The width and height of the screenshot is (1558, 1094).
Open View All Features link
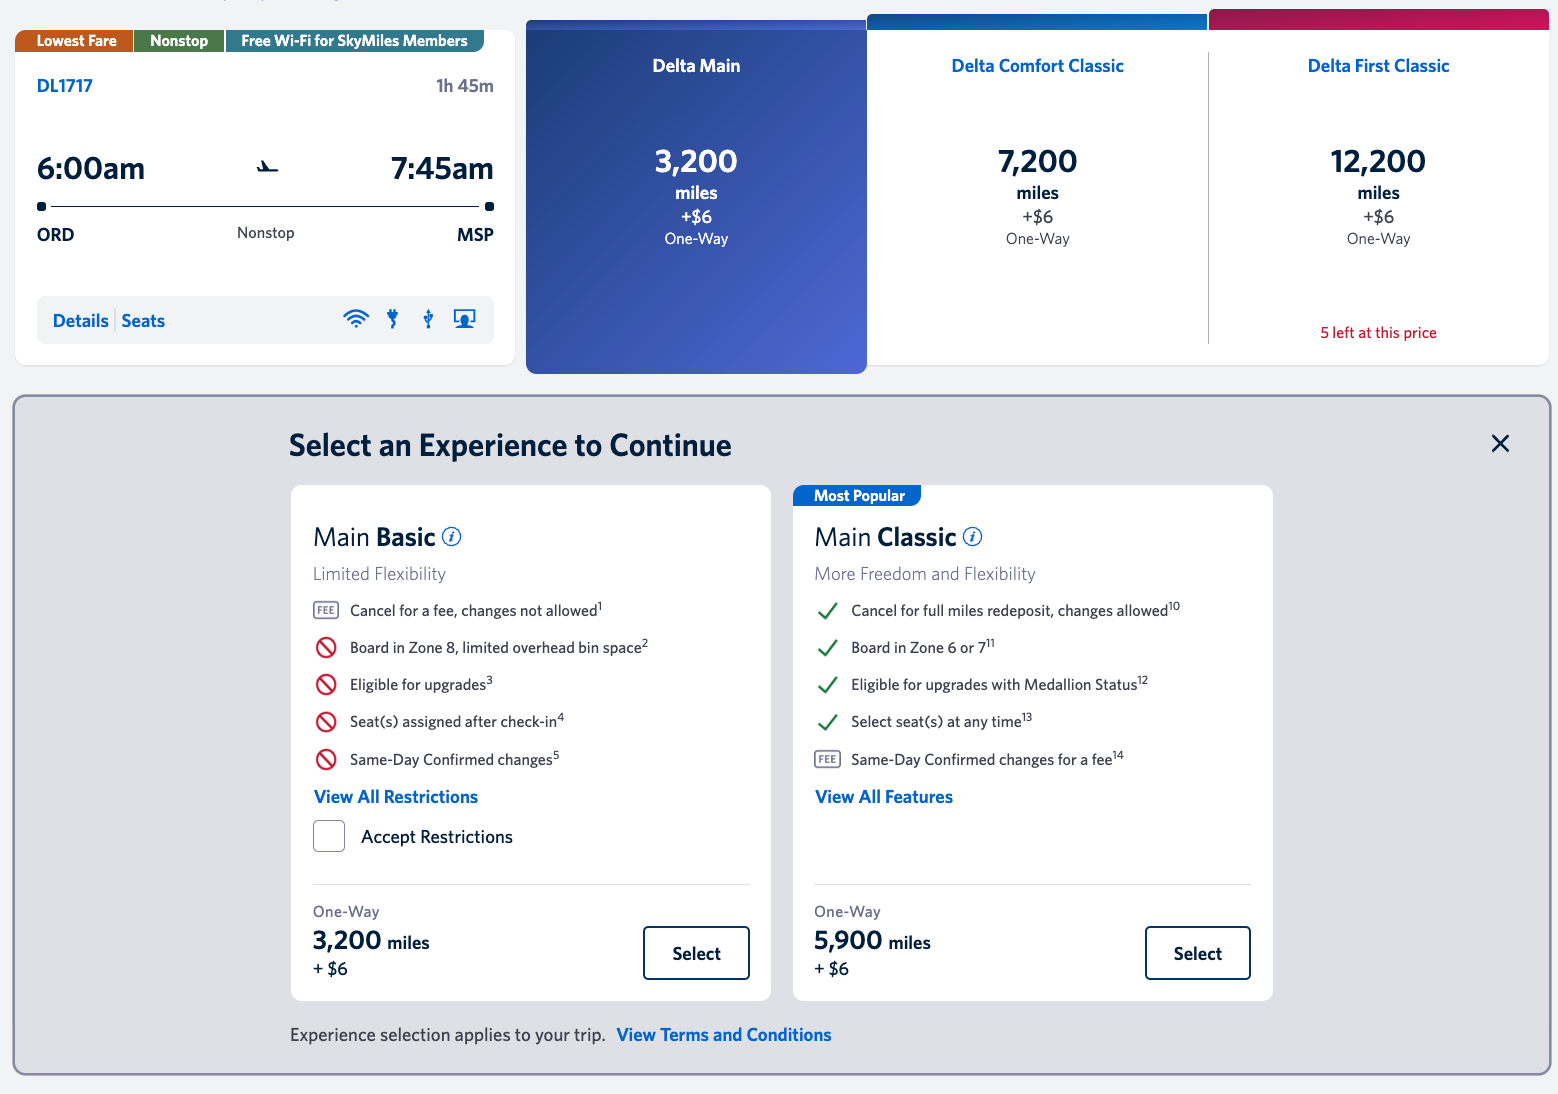(884, 797)
